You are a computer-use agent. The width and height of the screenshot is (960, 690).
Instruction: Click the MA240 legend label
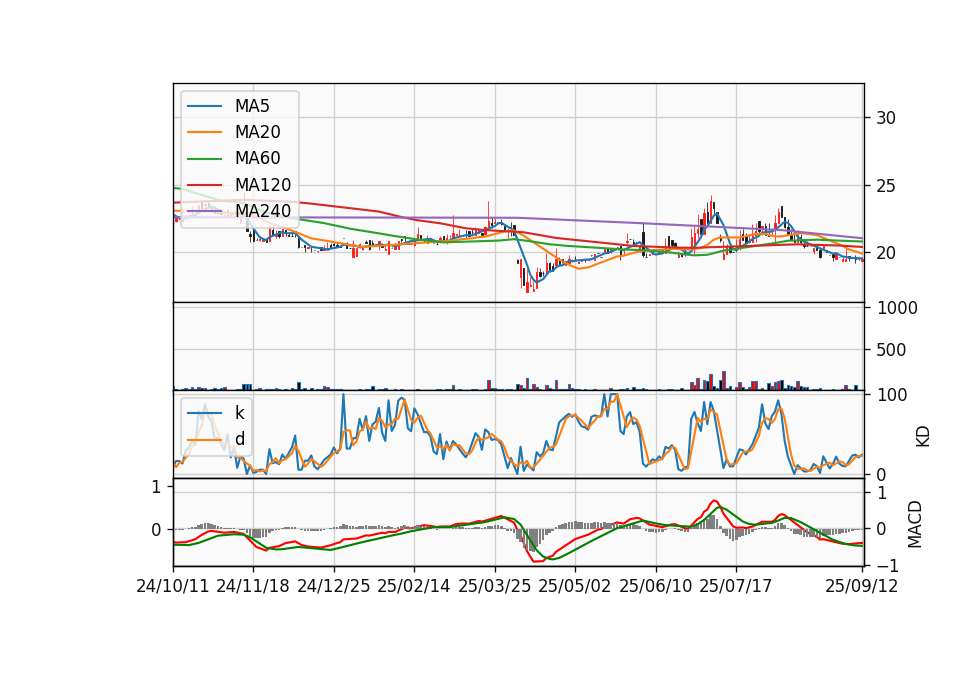[x=263, y=211]
